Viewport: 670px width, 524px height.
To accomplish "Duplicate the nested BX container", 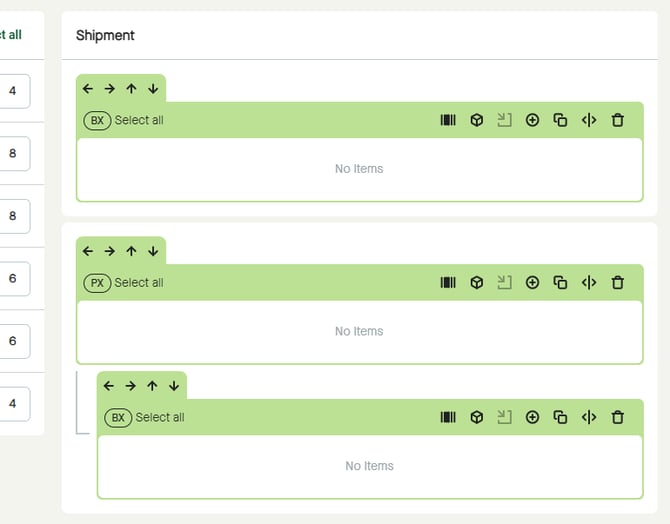I will tap(560, 417).
